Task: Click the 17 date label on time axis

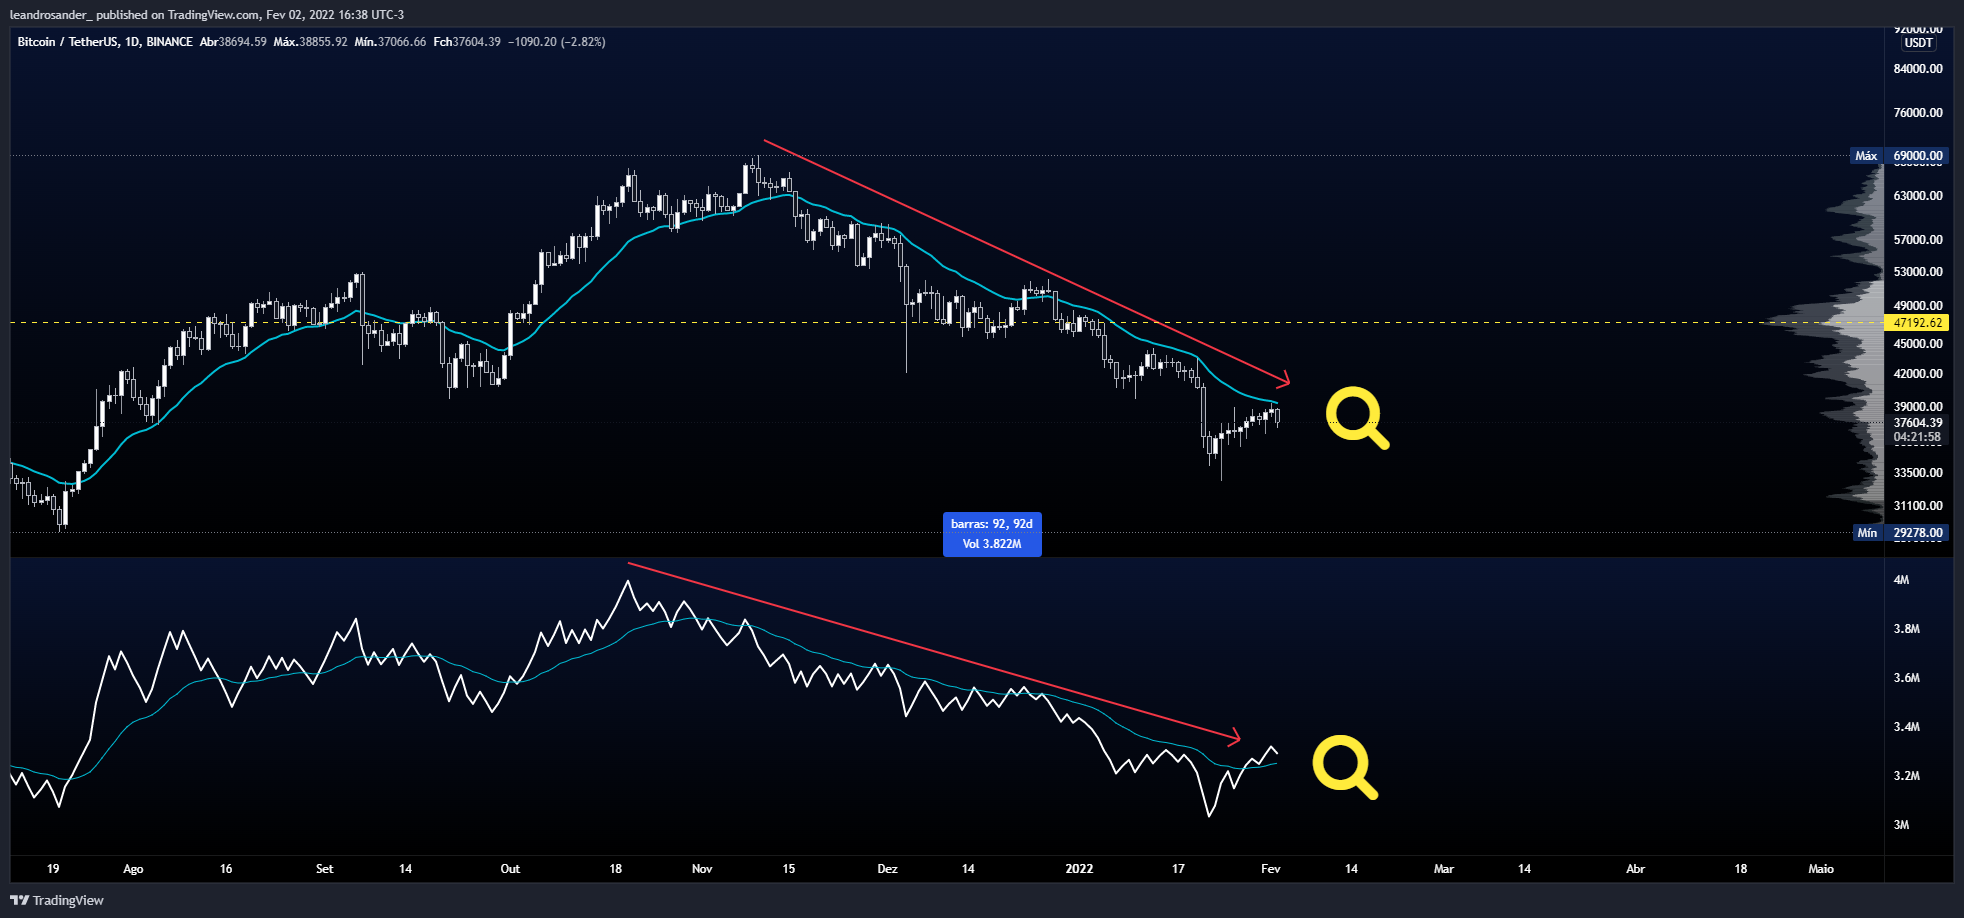Action: [x=1178, y=869]
